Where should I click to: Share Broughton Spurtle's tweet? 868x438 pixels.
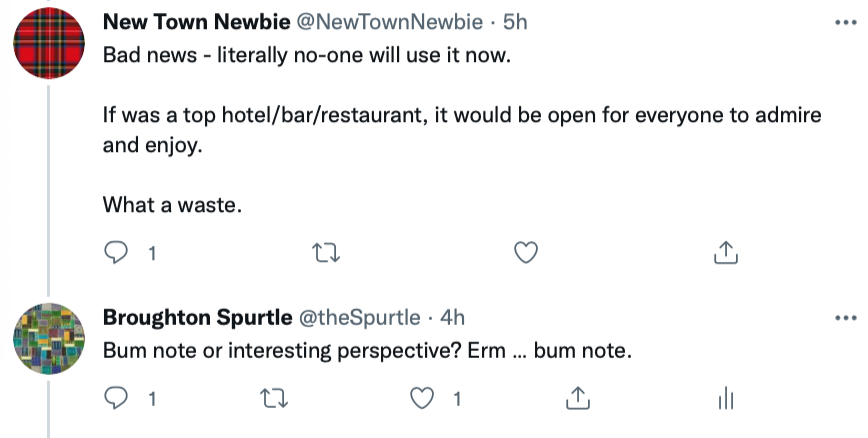(x=578, y=398)
